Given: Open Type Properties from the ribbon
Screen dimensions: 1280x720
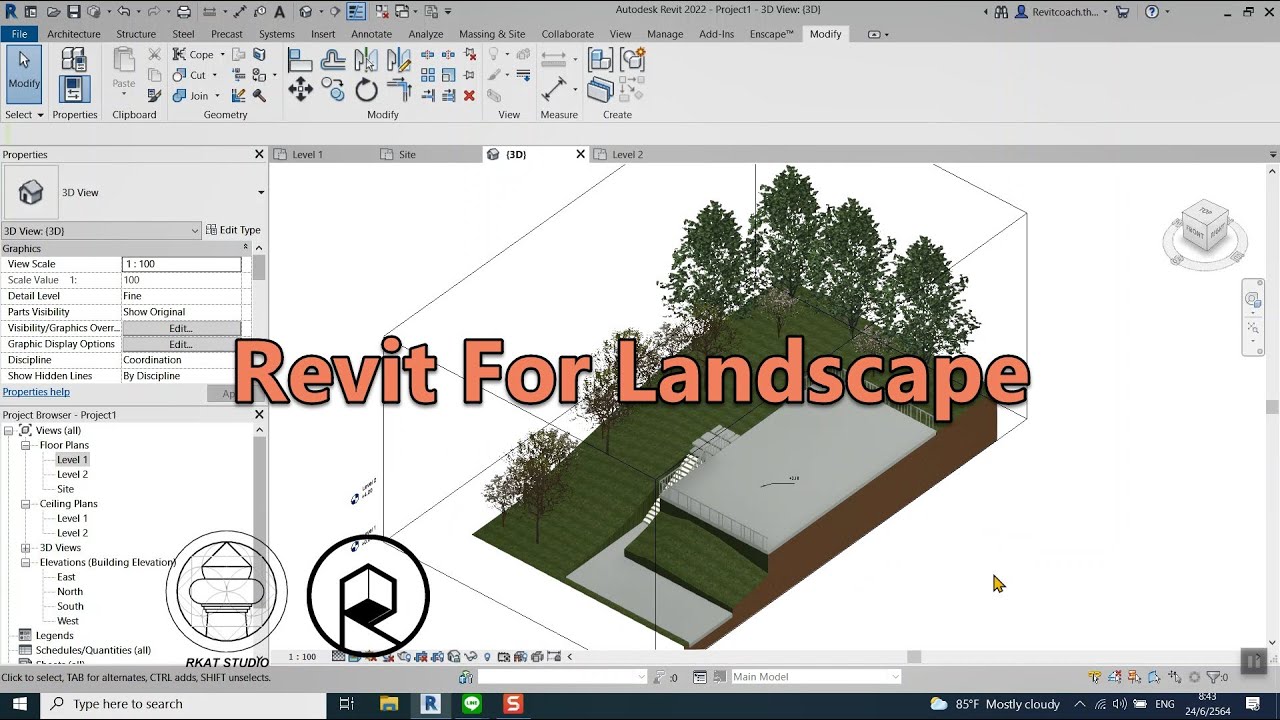Looking at the screenshot, I should pos(74,60).
